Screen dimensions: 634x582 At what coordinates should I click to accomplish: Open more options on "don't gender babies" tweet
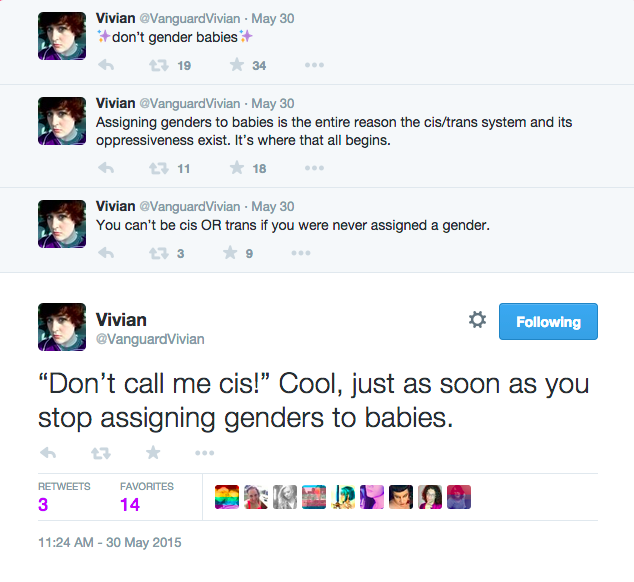click(314, 66)
